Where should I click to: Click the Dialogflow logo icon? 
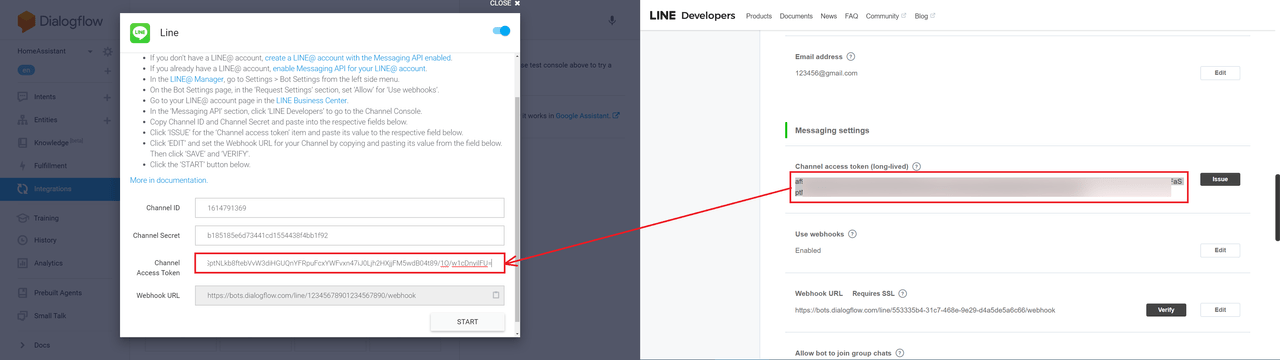(x=26, y=20)
